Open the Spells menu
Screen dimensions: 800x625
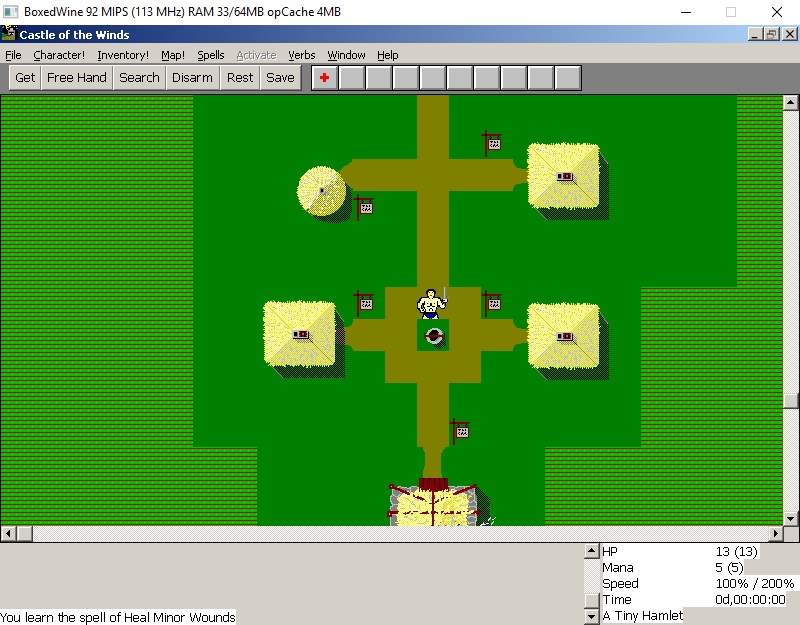211,55
